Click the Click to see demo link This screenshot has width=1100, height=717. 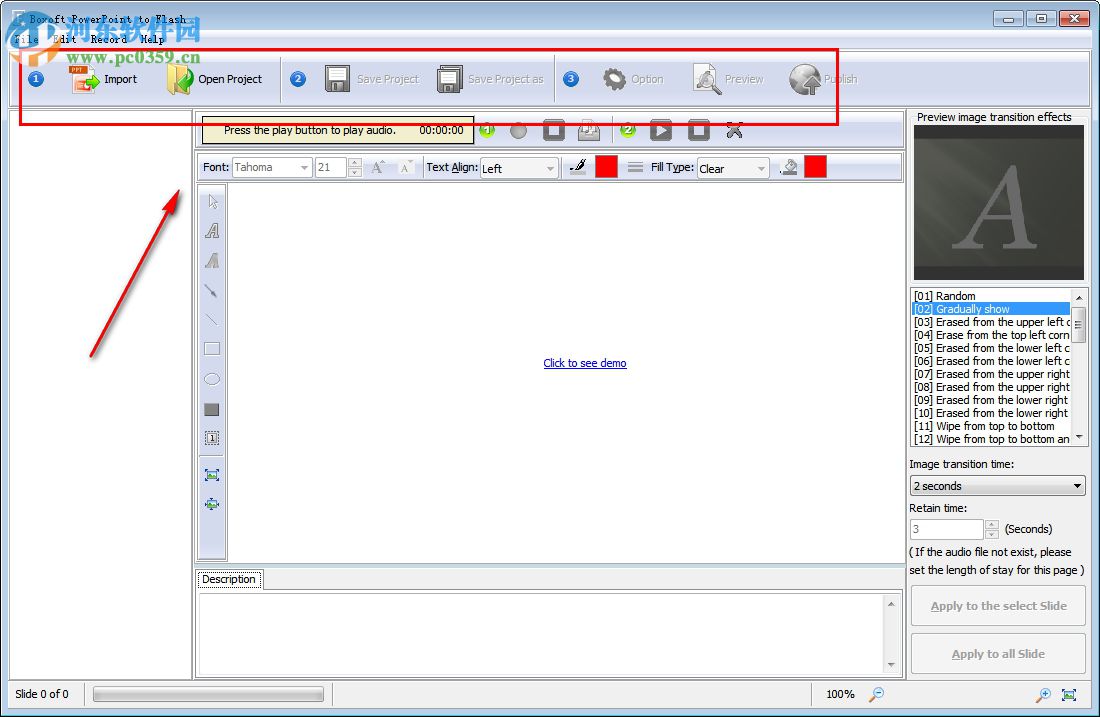(585, 363)
